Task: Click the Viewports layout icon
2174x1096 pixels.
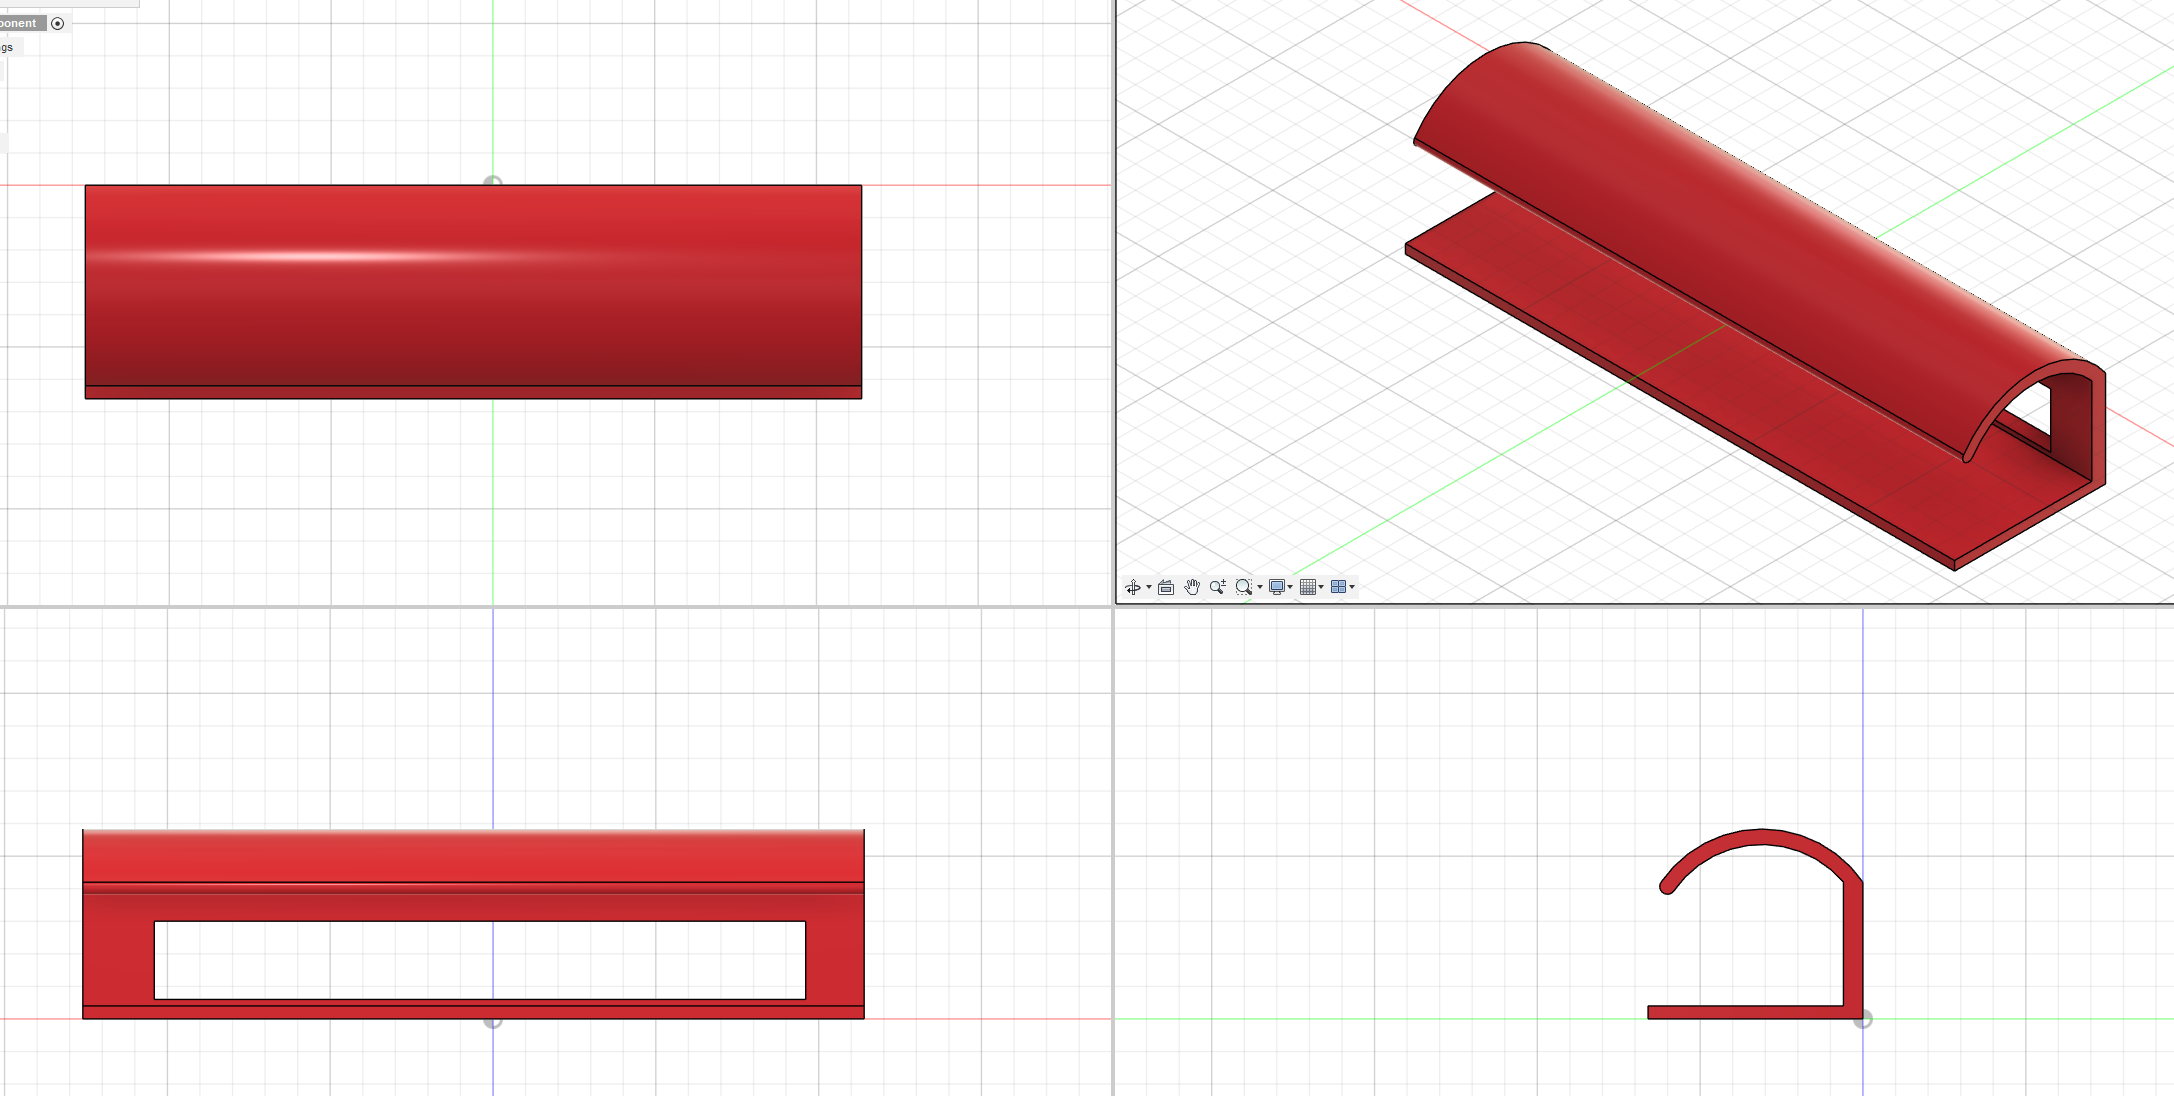Action: click(1338, 587)
